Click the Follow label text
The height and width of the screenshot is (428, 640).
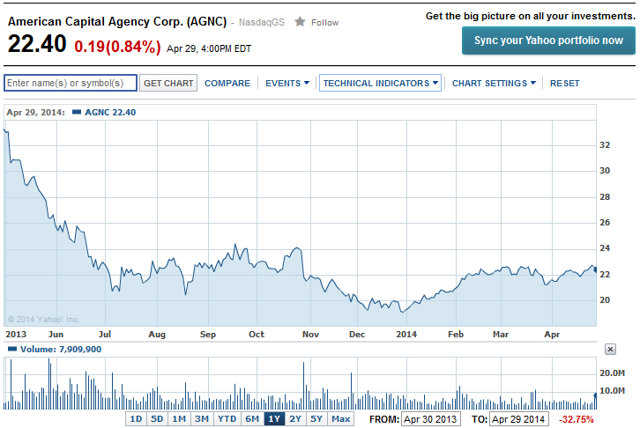click(x=325, y=22)
